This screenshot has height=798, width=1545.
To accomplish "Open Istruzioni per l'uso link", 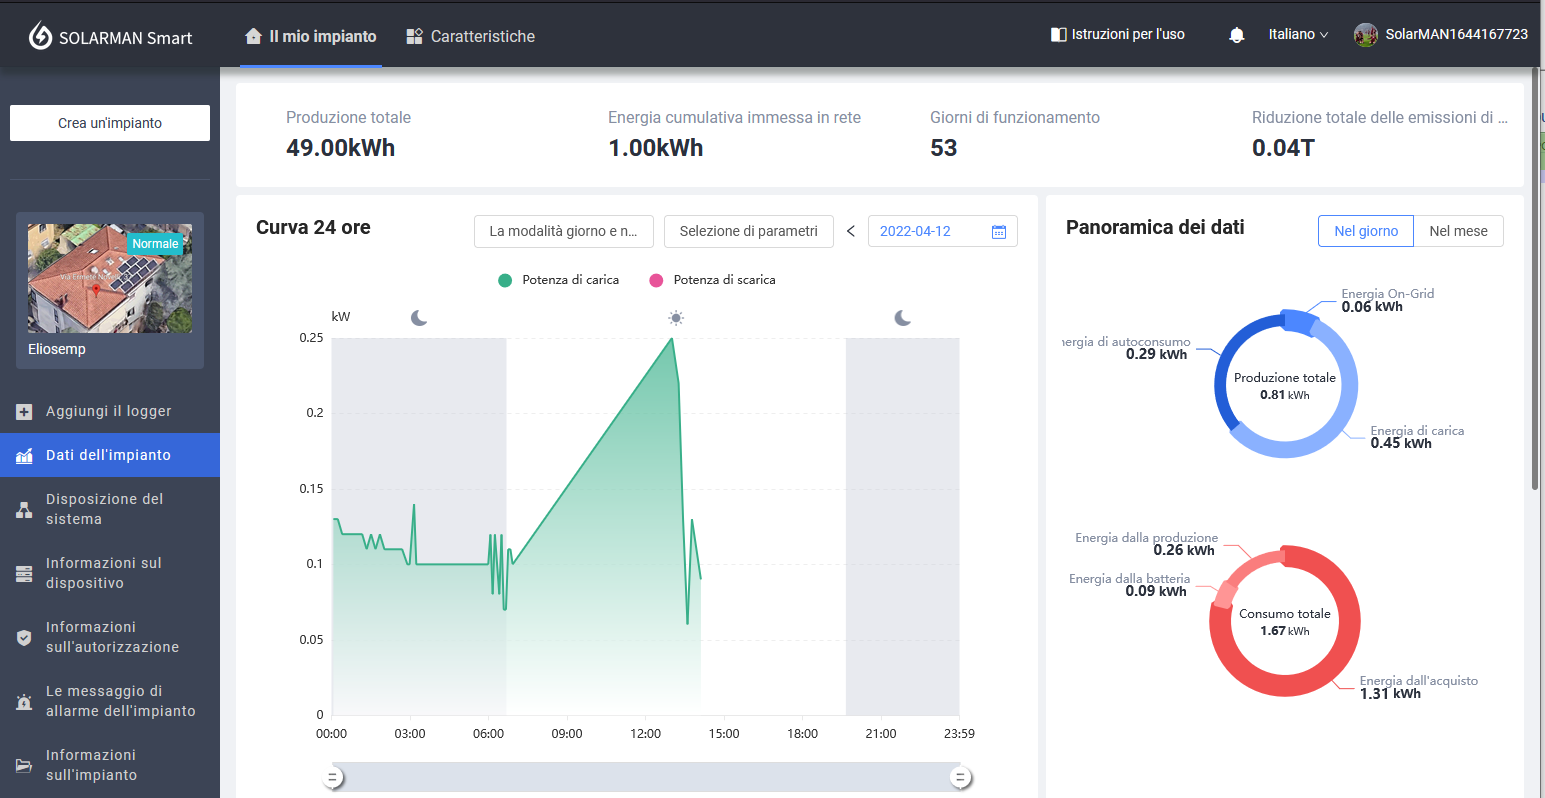I will (1117, 35).
